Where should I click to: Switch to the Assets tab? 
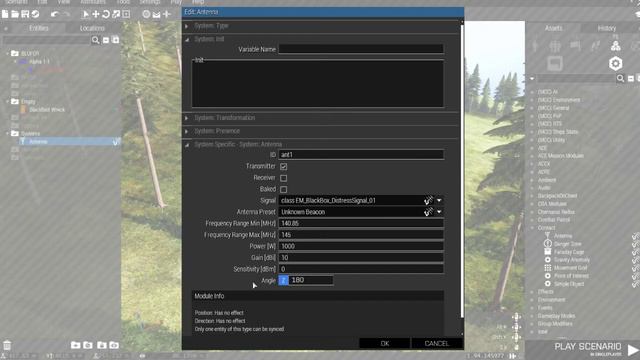coord(553,28)
